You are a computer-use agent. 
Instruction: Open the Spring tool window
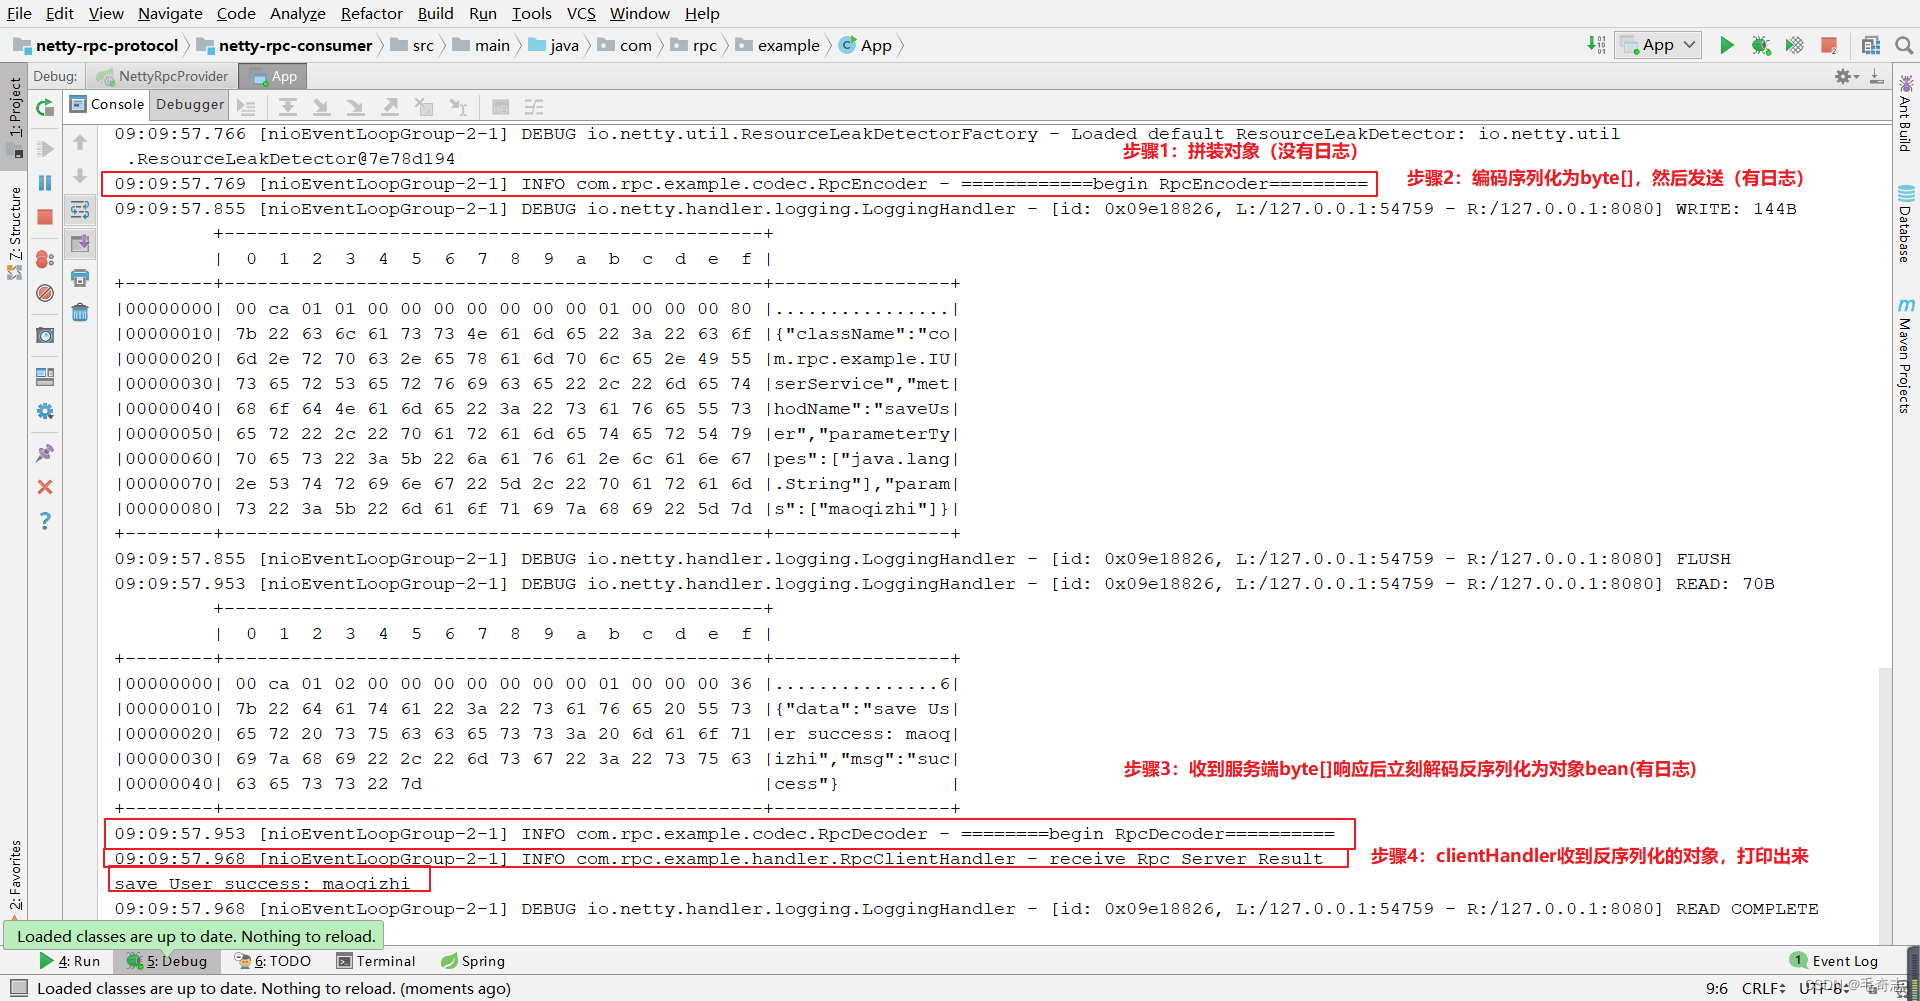tap(473, 961)
